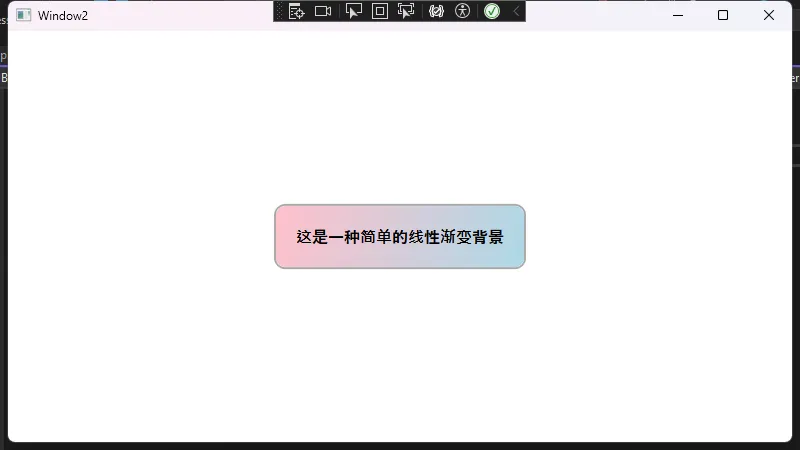Click the pink left end of gradient button
Image resolution: width=800 pixels, height=450 pixels.
click(285, 237)
